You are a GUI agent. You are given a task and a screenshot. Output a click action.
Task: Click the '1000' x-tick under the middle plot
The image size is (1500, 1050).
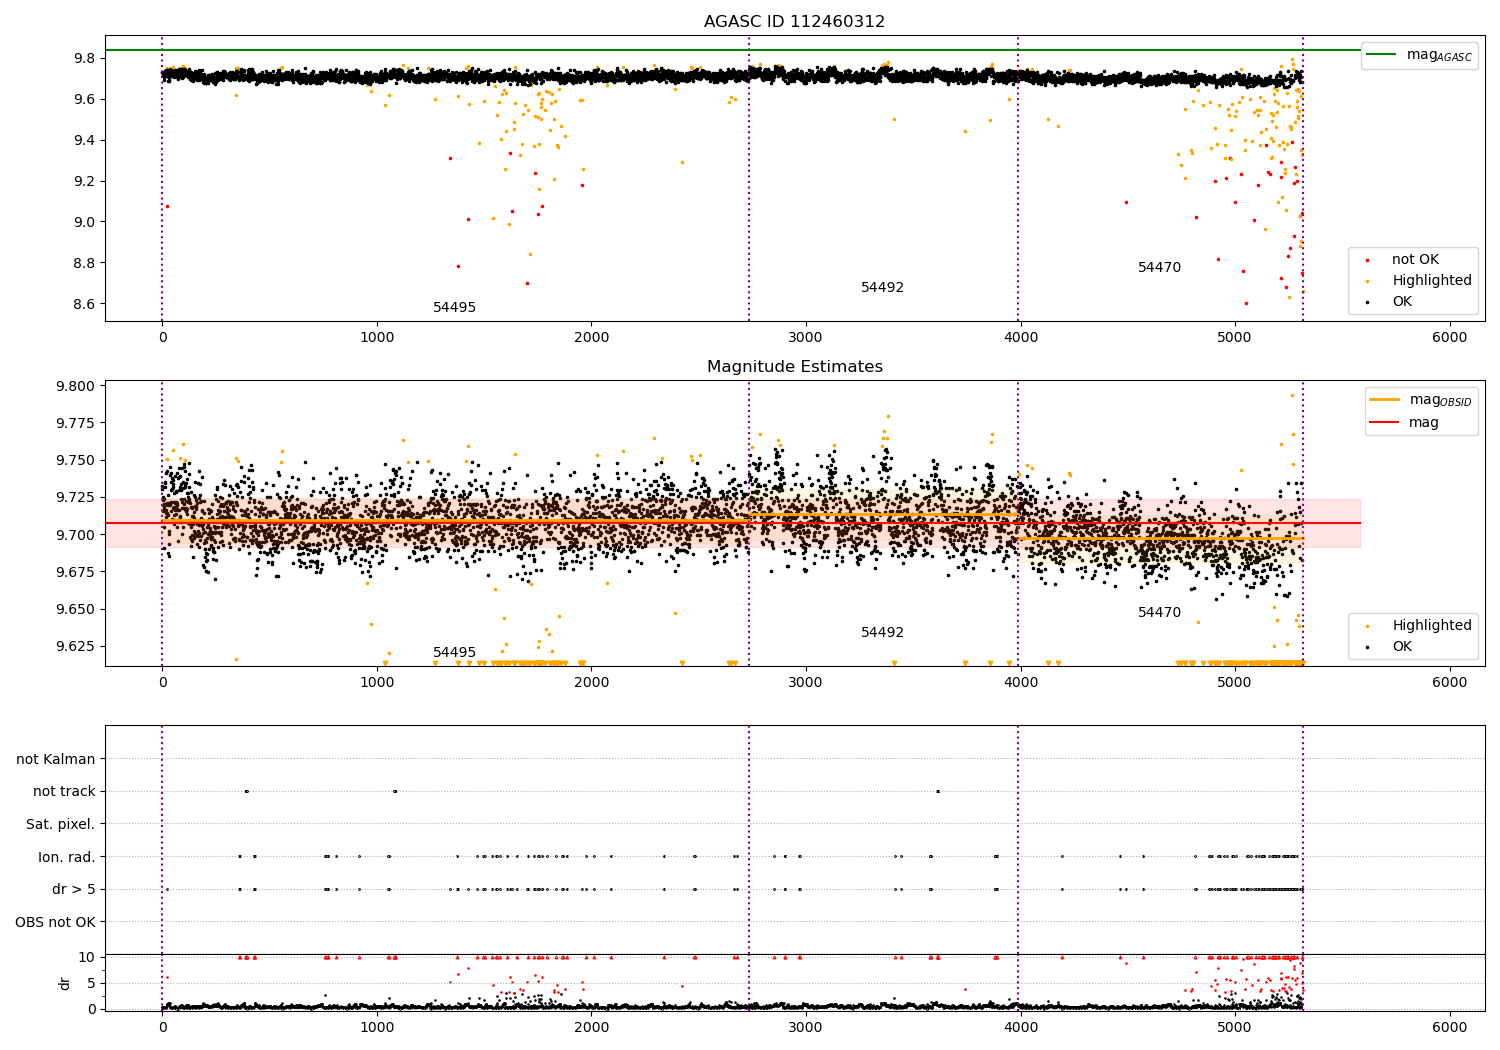tap(377, 683)
